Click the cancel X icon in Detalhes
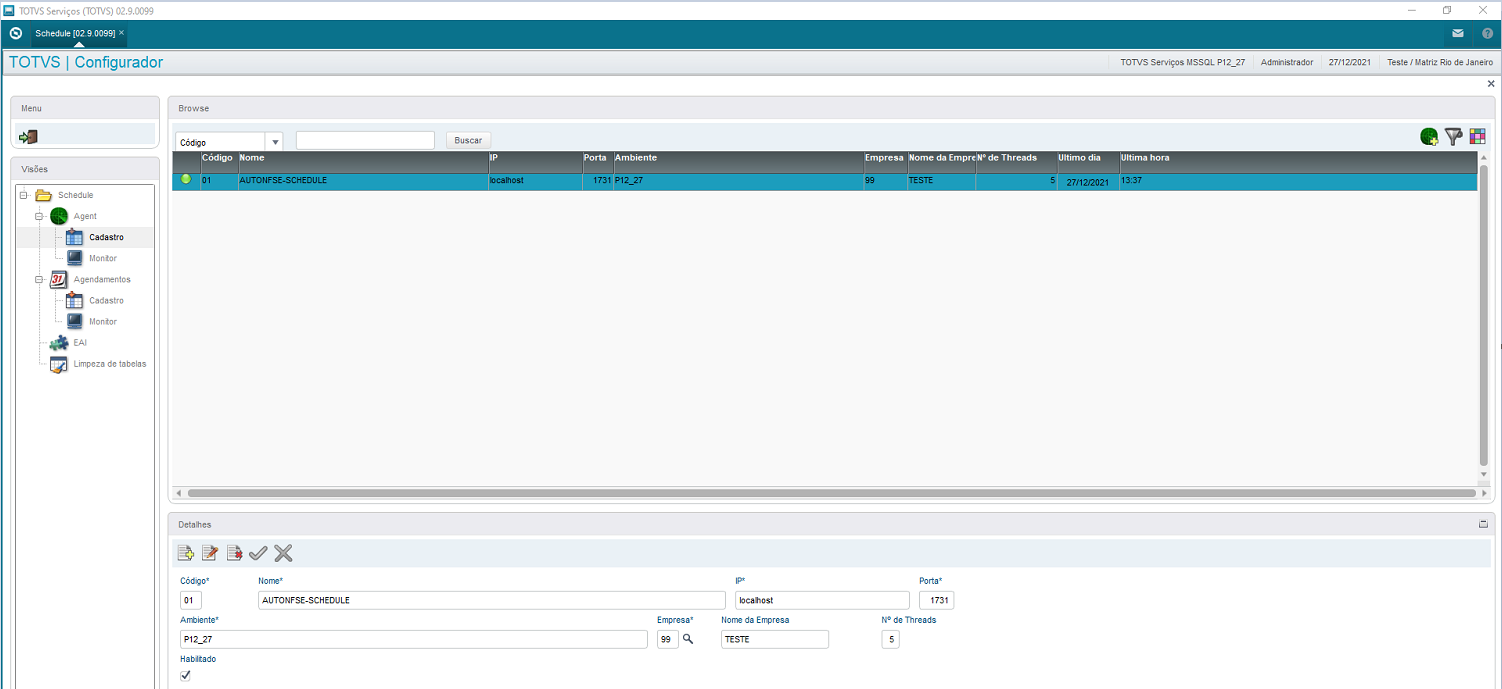Image resolution: width=1502 pixels, height=689 pixels. pyautogui.click(x=283, y=553)
